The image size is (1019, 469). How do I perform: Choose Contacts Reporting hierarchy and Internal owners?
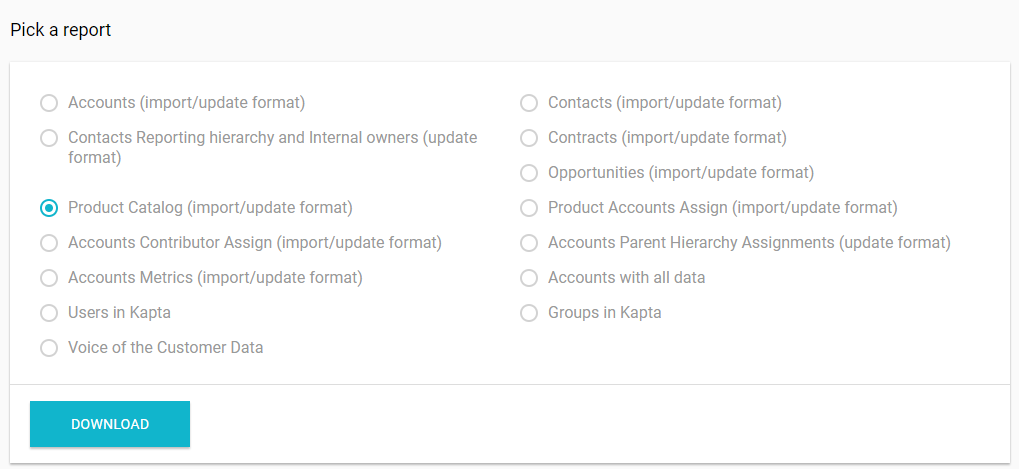(x=49, y=138)
